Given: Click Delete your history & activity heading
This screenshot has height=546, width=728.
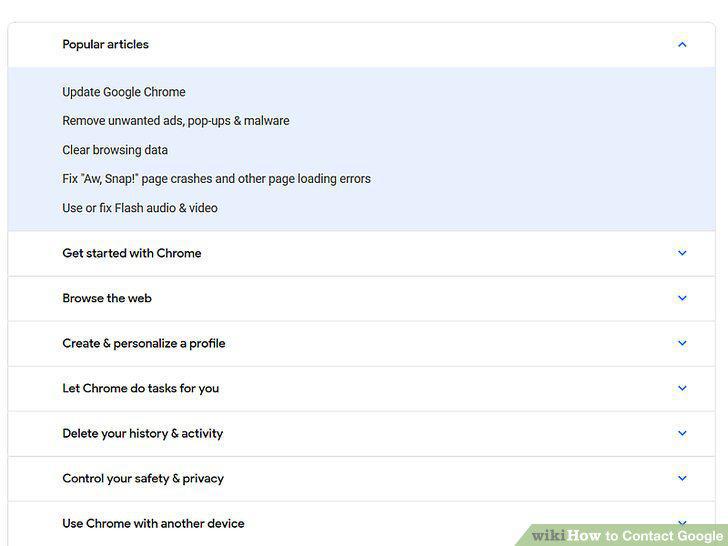Looking at the screenshot, I should click(x=143, y=434).
